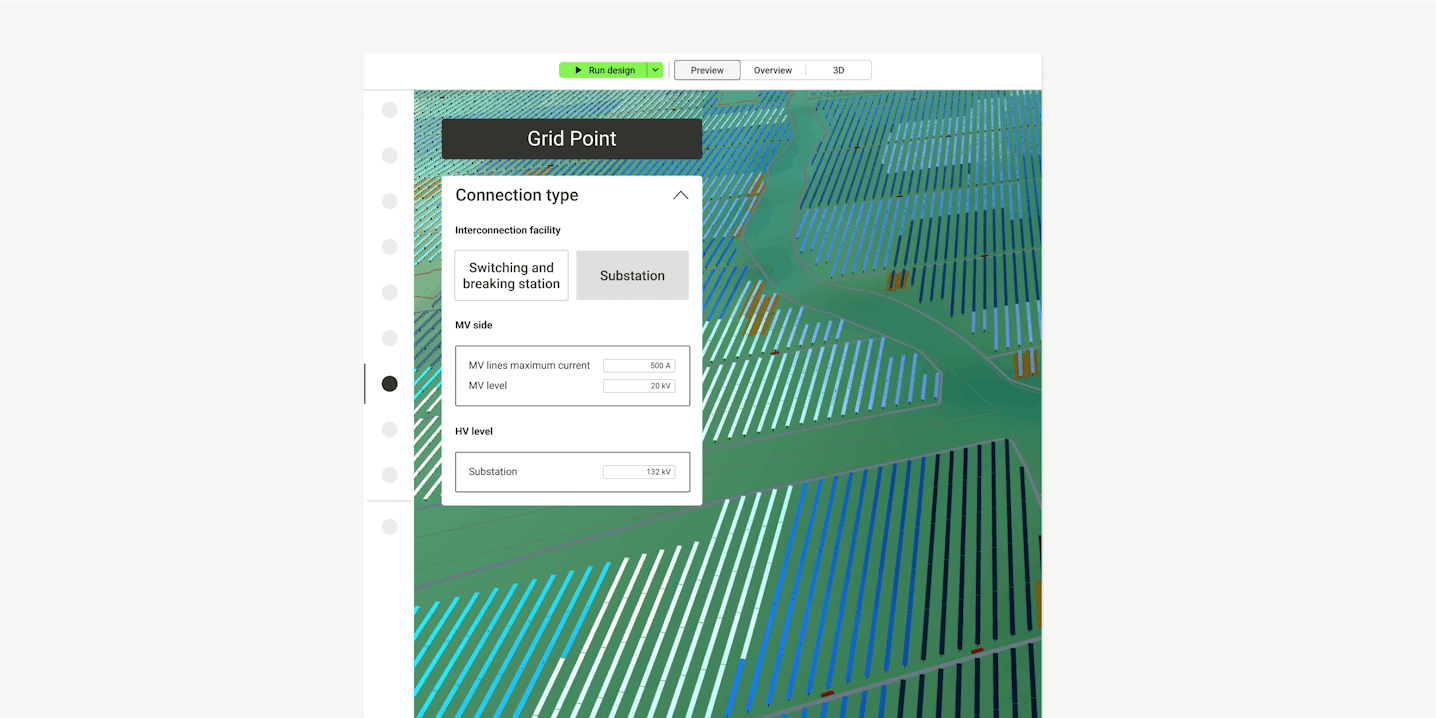Click the Grid Point header bar
Viewport: 1436px width, 718px height.
click(571, 139)
